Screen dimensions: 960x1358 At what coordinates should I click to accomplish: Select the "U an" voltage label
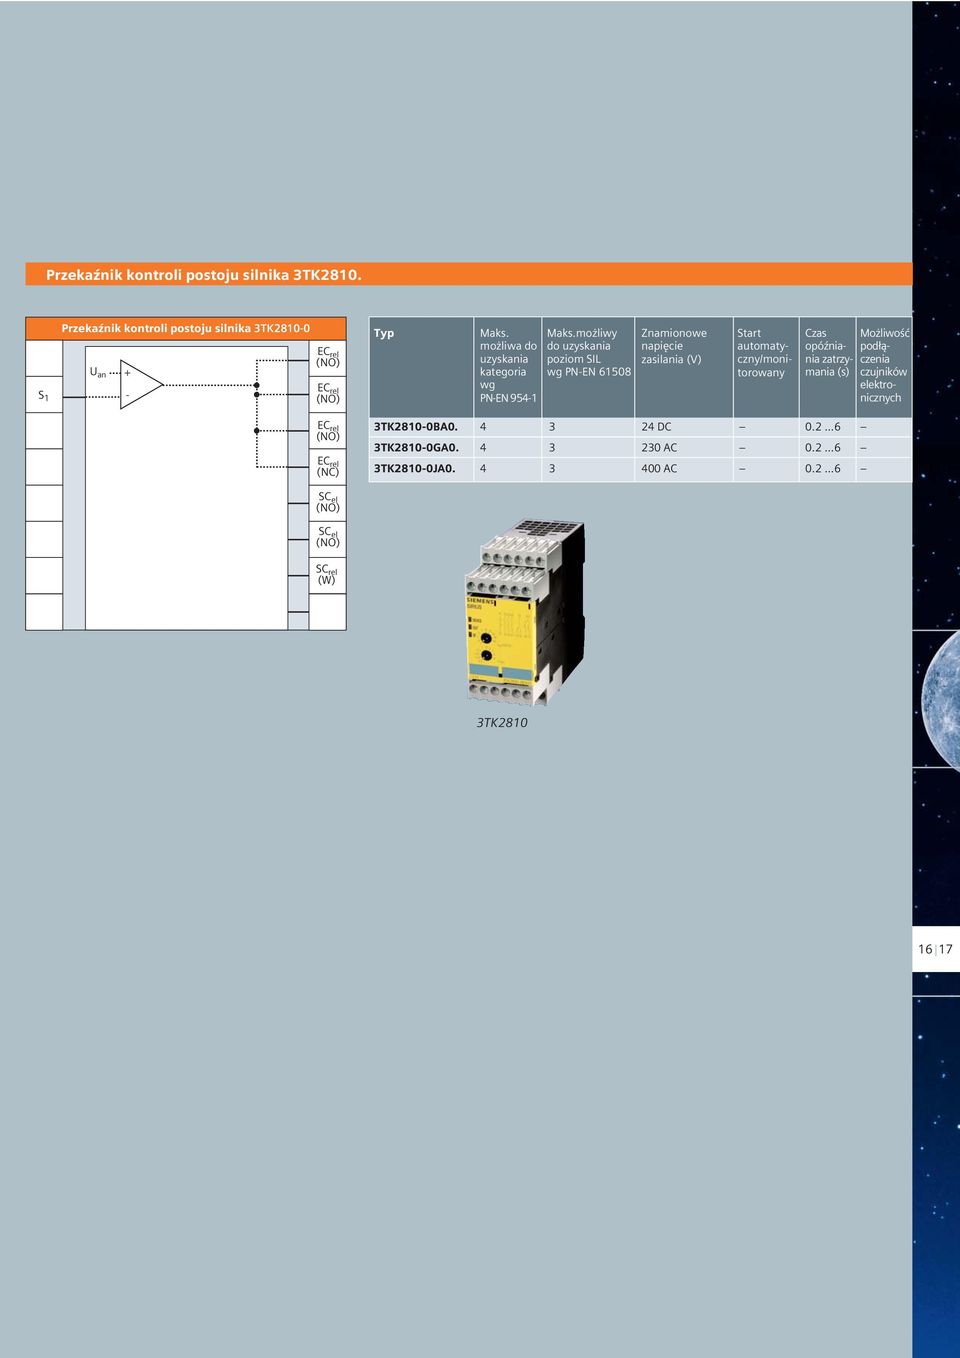98,372
